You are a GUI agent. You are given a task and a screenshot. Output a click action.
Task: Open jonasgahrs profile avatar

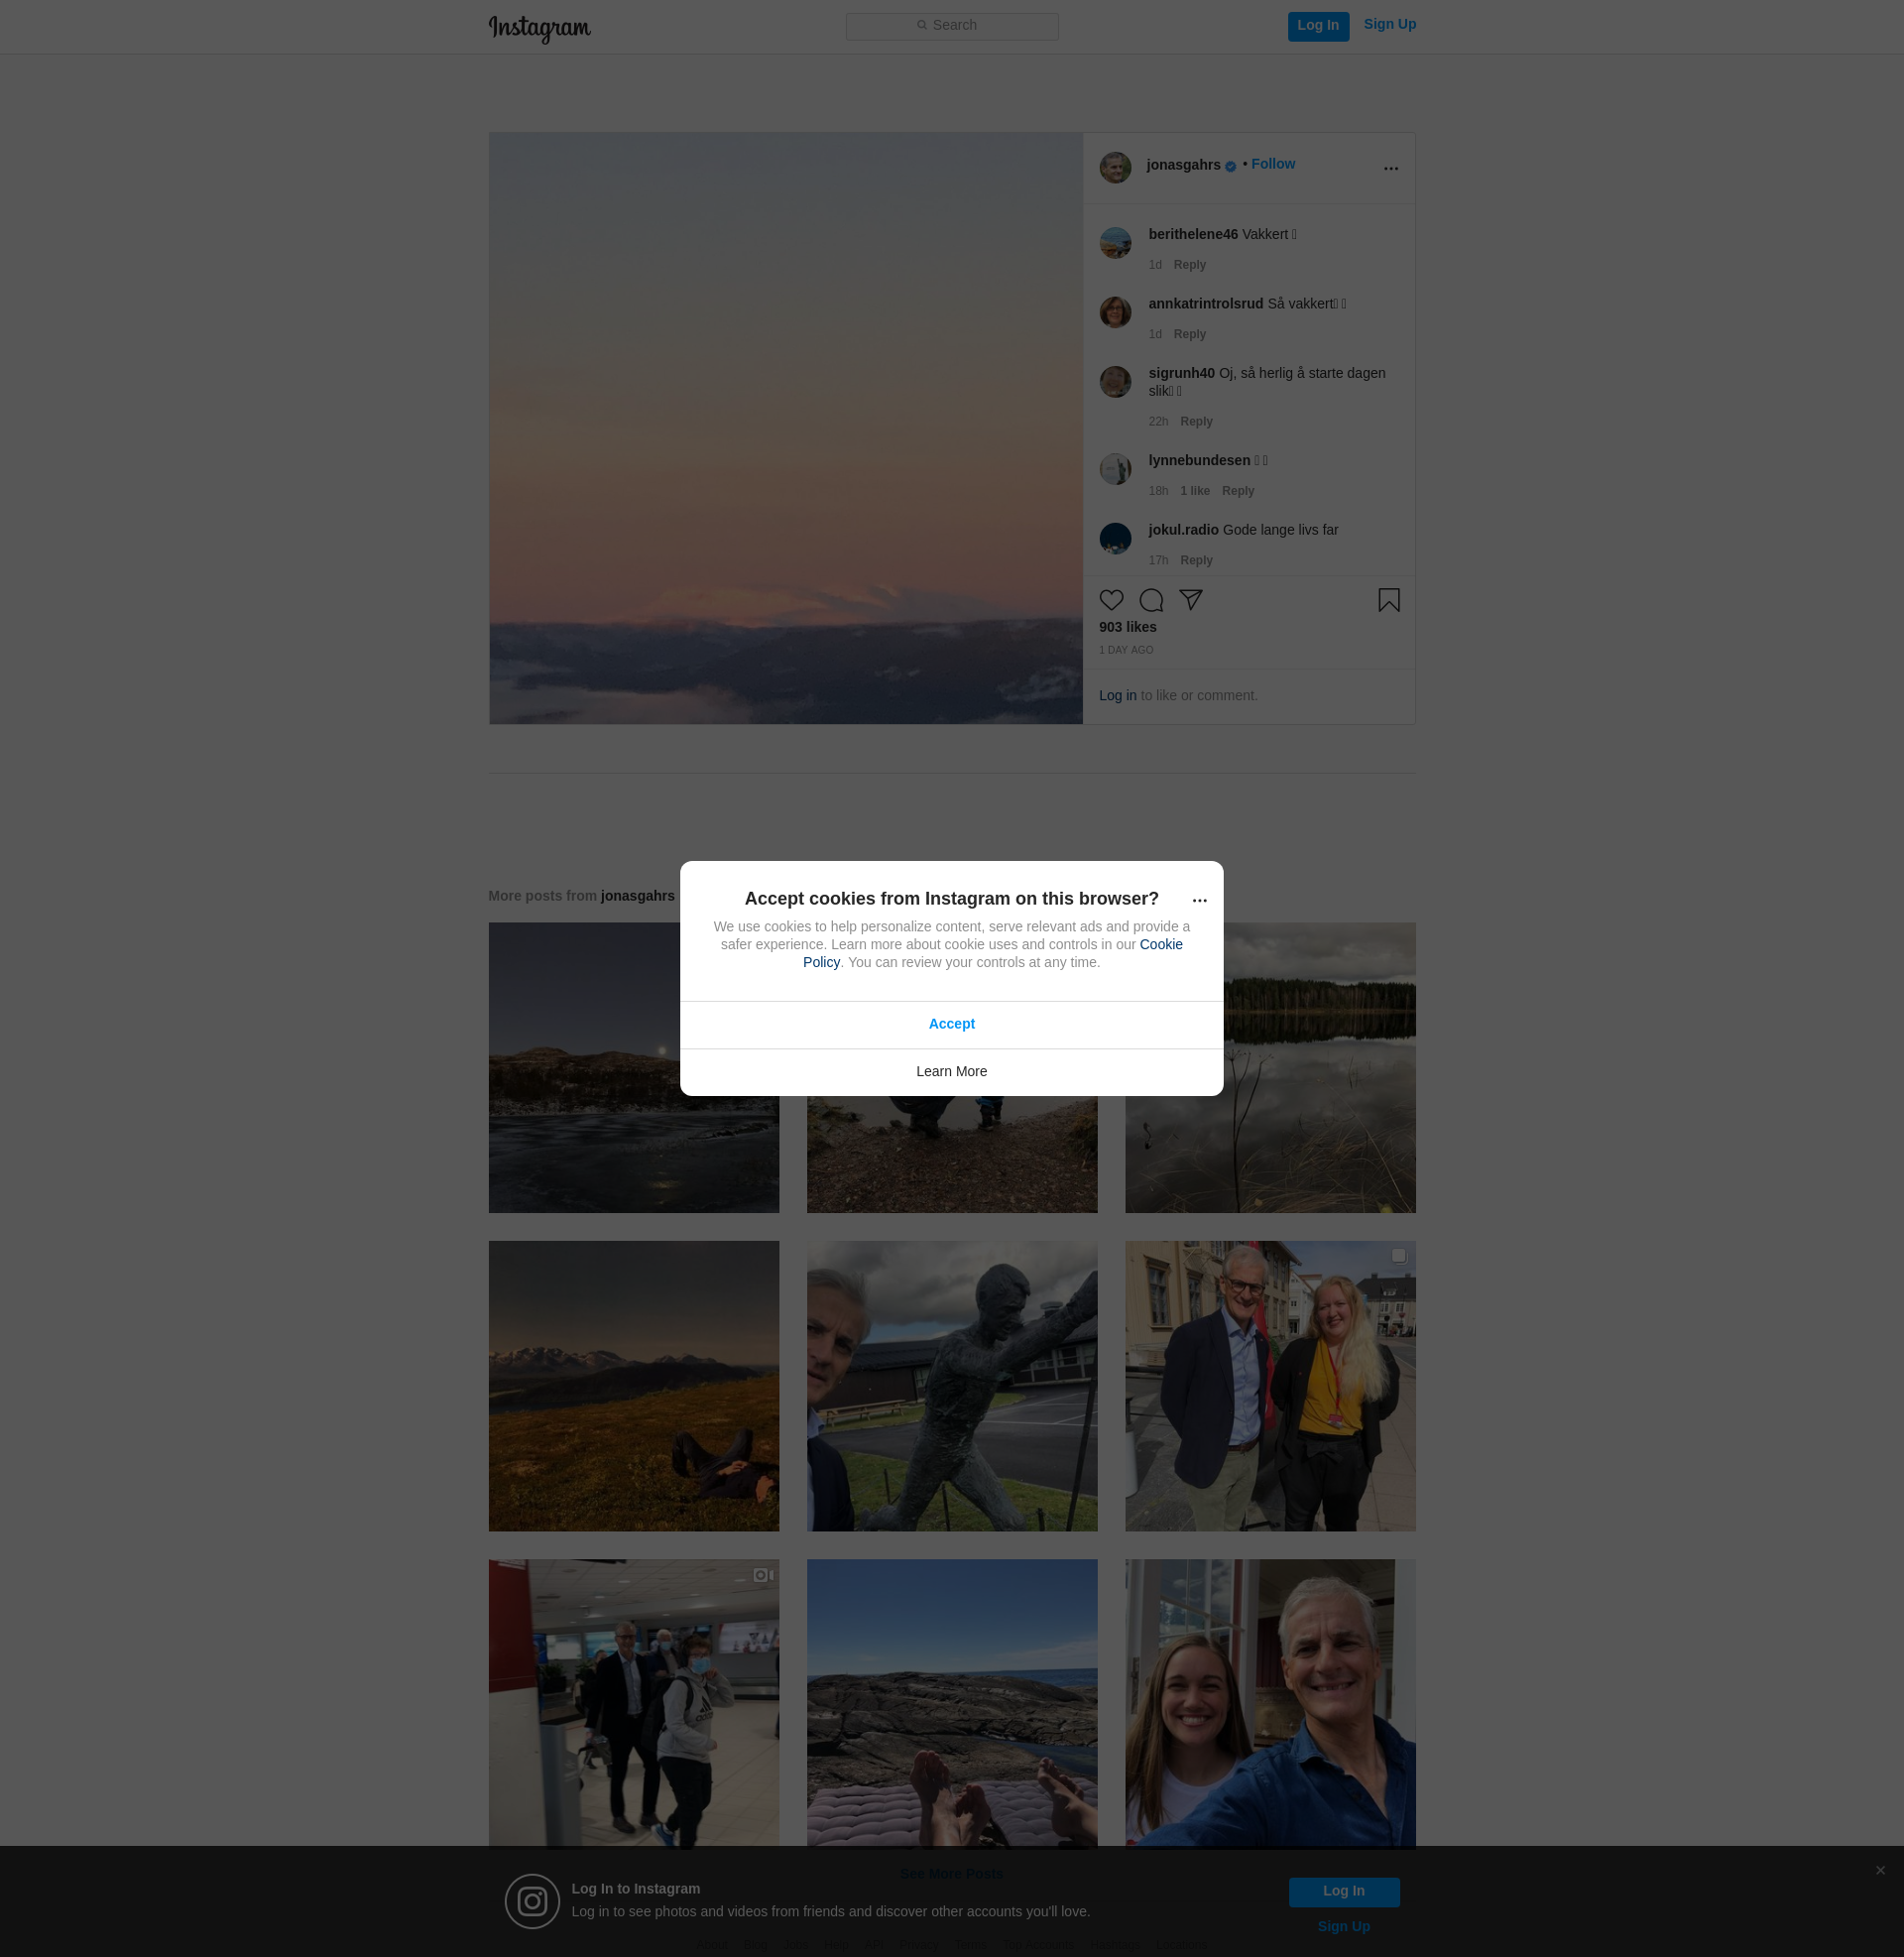(1115, 167)
